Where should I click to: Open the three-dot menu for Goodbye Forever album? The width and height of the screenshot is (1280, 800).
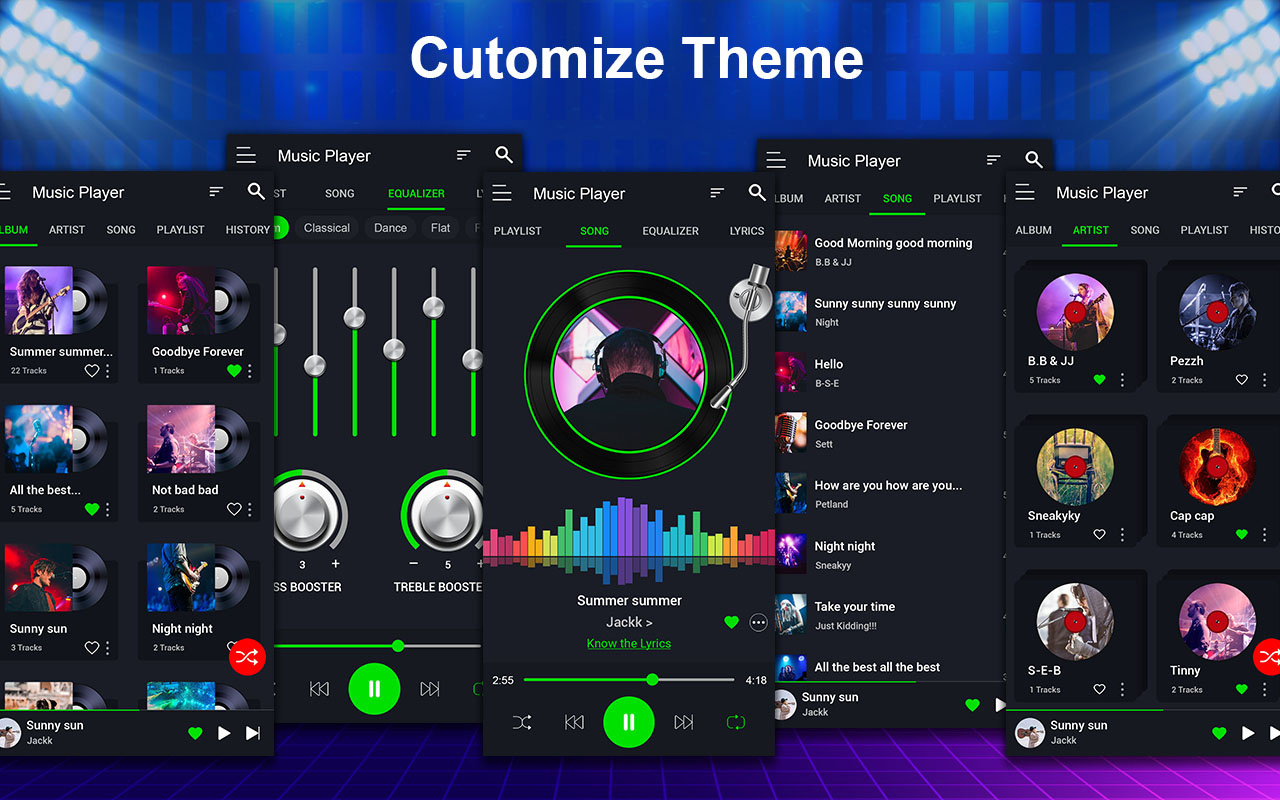click(x=250, y=371)
